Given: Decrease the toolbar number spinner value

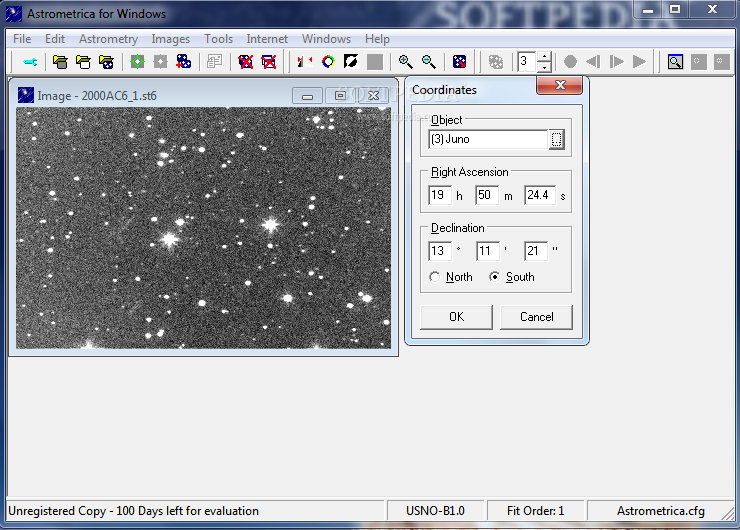Looking at the screenshot, I should click(545, 67).
